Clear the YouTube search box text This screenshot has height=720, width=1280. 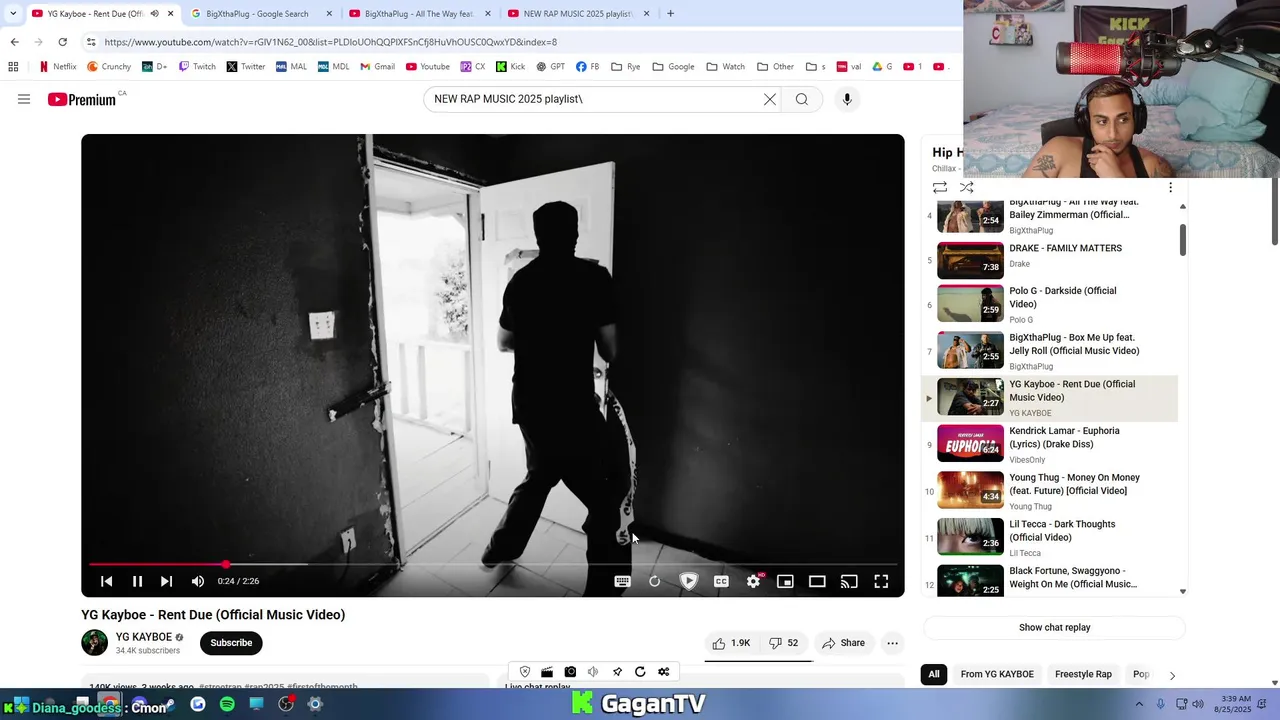click(x=770, y=99)
